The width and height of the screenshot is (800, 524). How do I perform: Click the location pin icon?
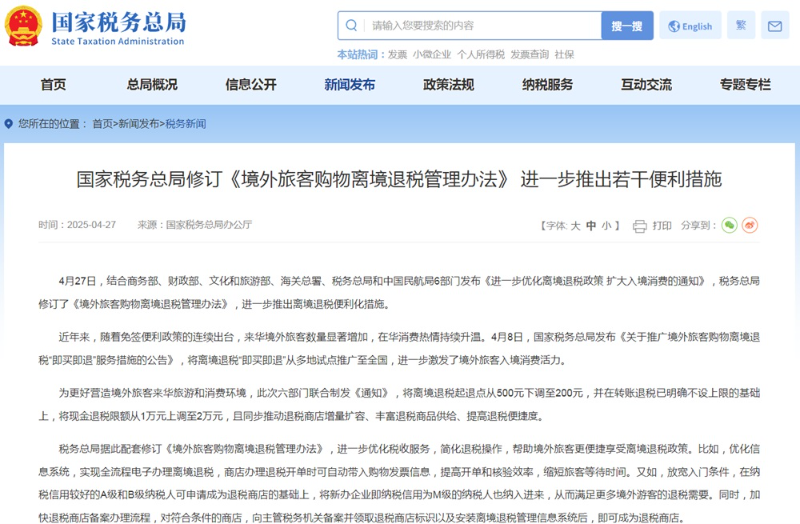tap(8, 124)
